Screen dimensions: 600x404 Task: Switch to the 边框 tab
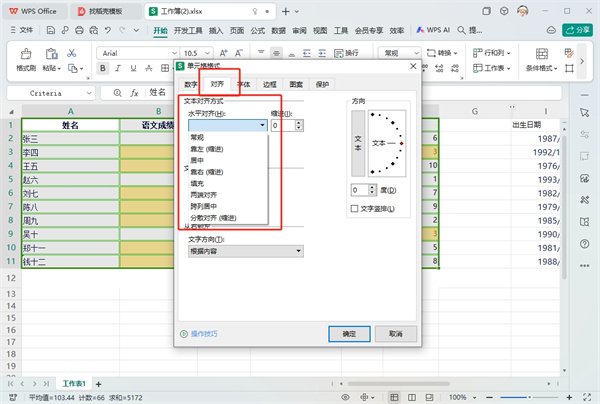coord(270,86)
